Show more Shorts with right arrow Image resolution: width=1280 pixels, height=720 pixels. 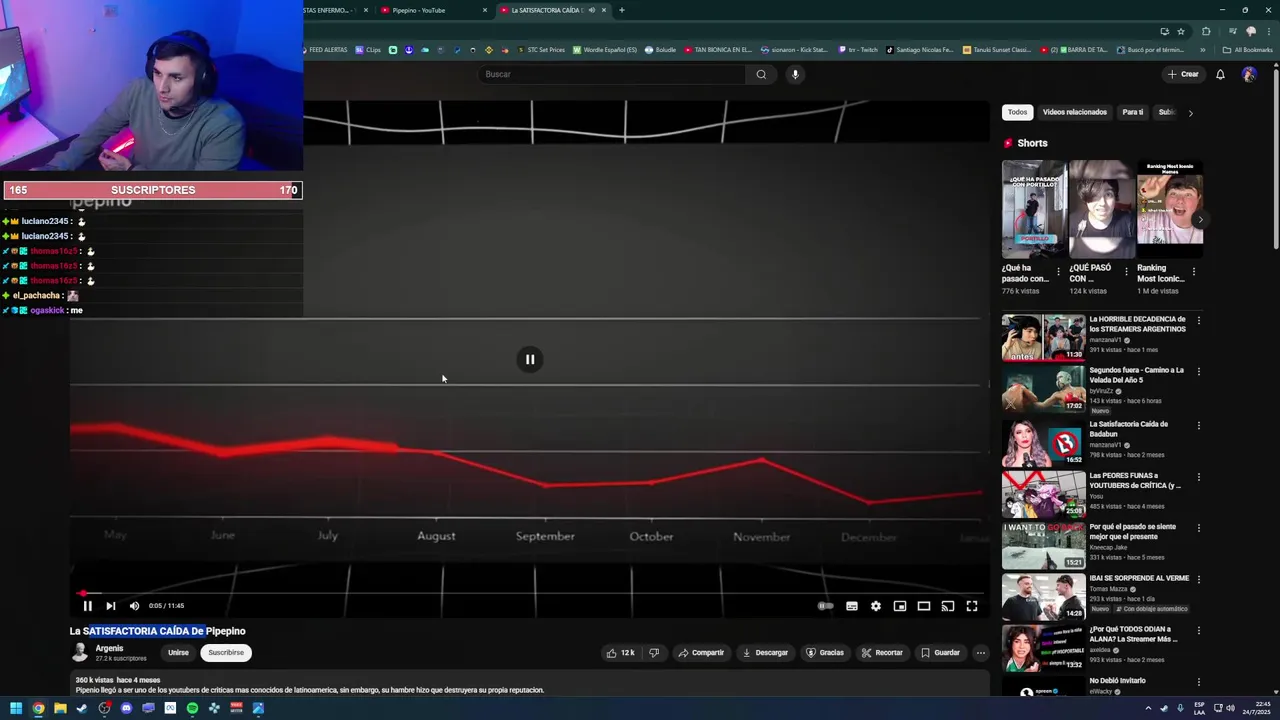tap(1200, 220)
